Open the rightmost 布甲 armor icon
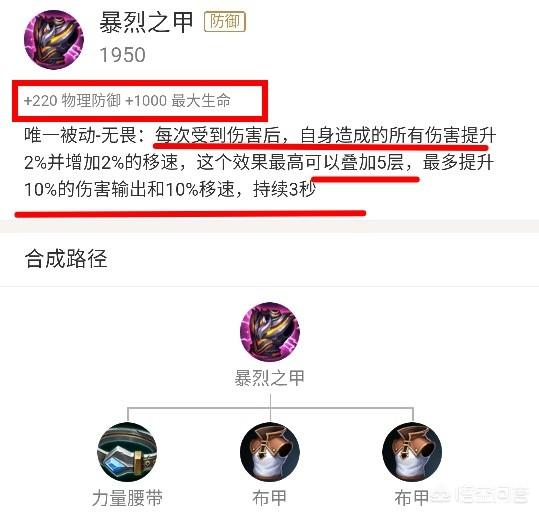Screen dimensions: 539x513 coord(412,452)
